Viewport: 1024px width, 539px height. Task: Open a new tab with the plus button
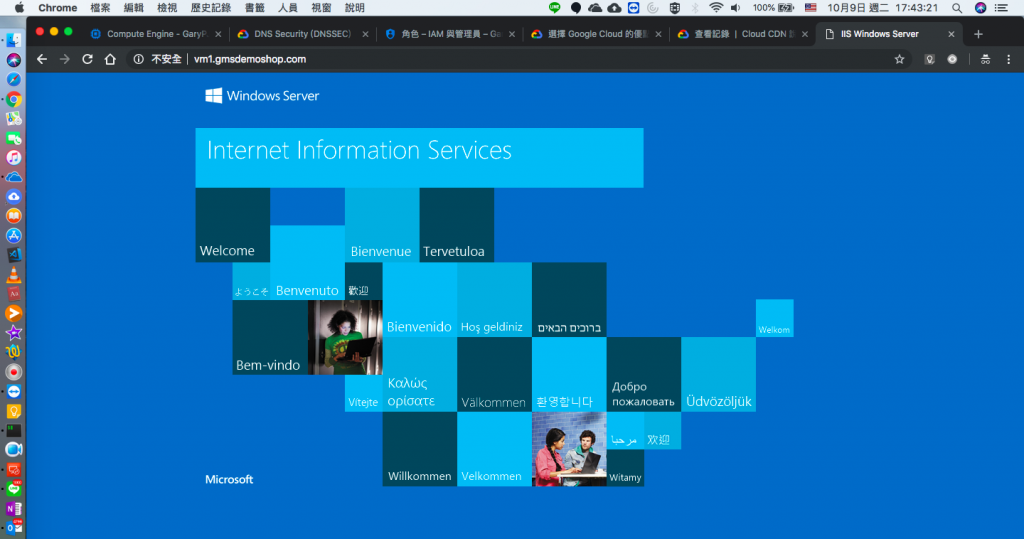(978, 34)
